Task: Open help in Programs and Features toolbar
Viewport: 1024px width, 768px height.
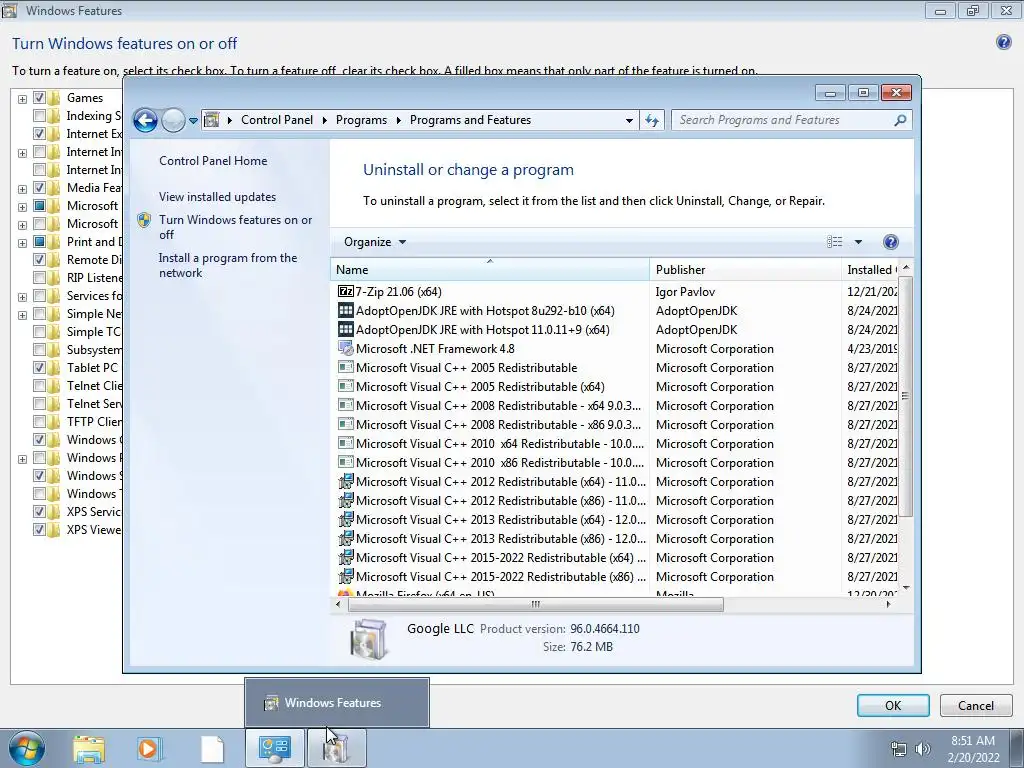Action: coord(890,242)
